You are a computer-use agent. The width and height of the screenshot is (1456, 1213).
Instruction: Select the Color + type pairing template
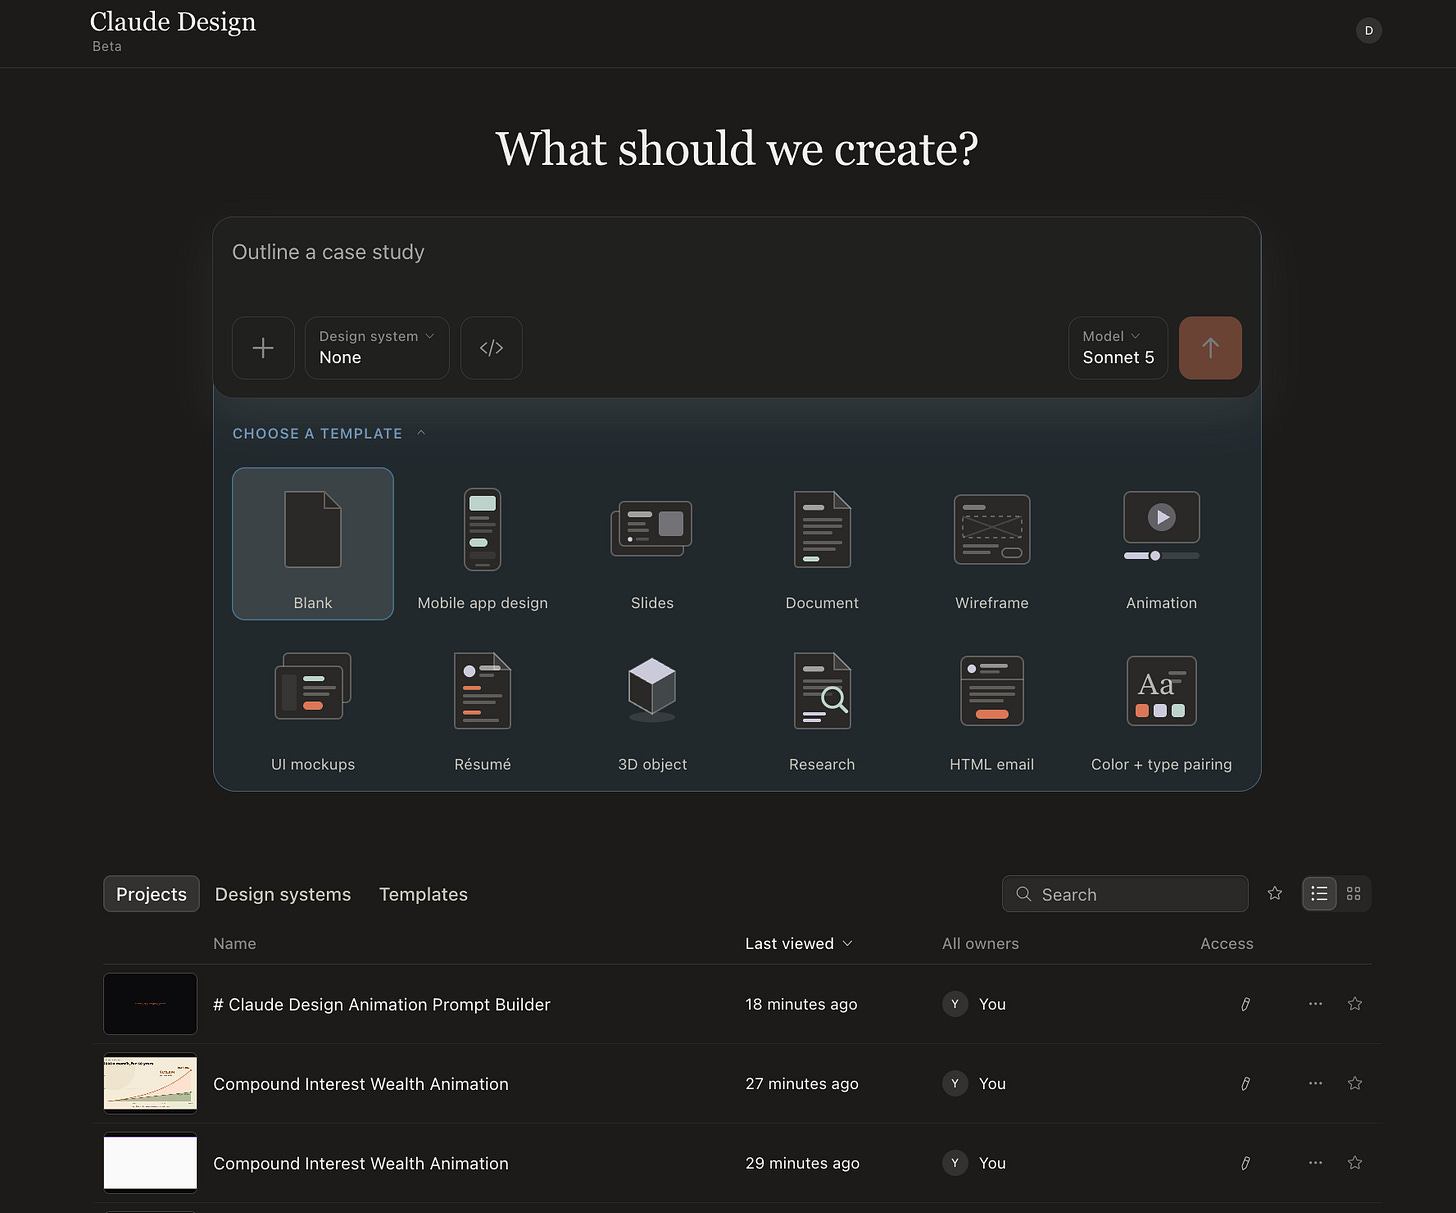coord(1161,706)
